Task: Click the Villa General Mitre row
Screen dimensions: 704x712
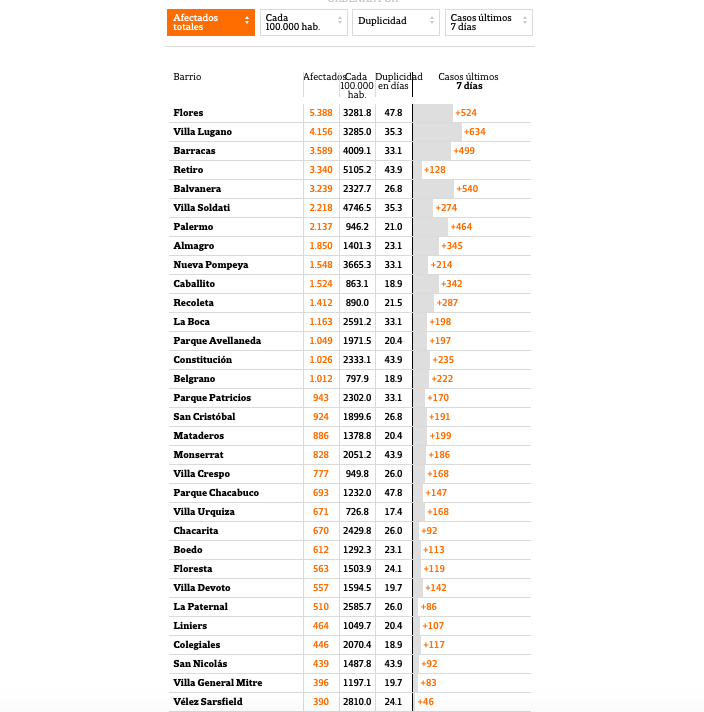Action: (217, 683)
